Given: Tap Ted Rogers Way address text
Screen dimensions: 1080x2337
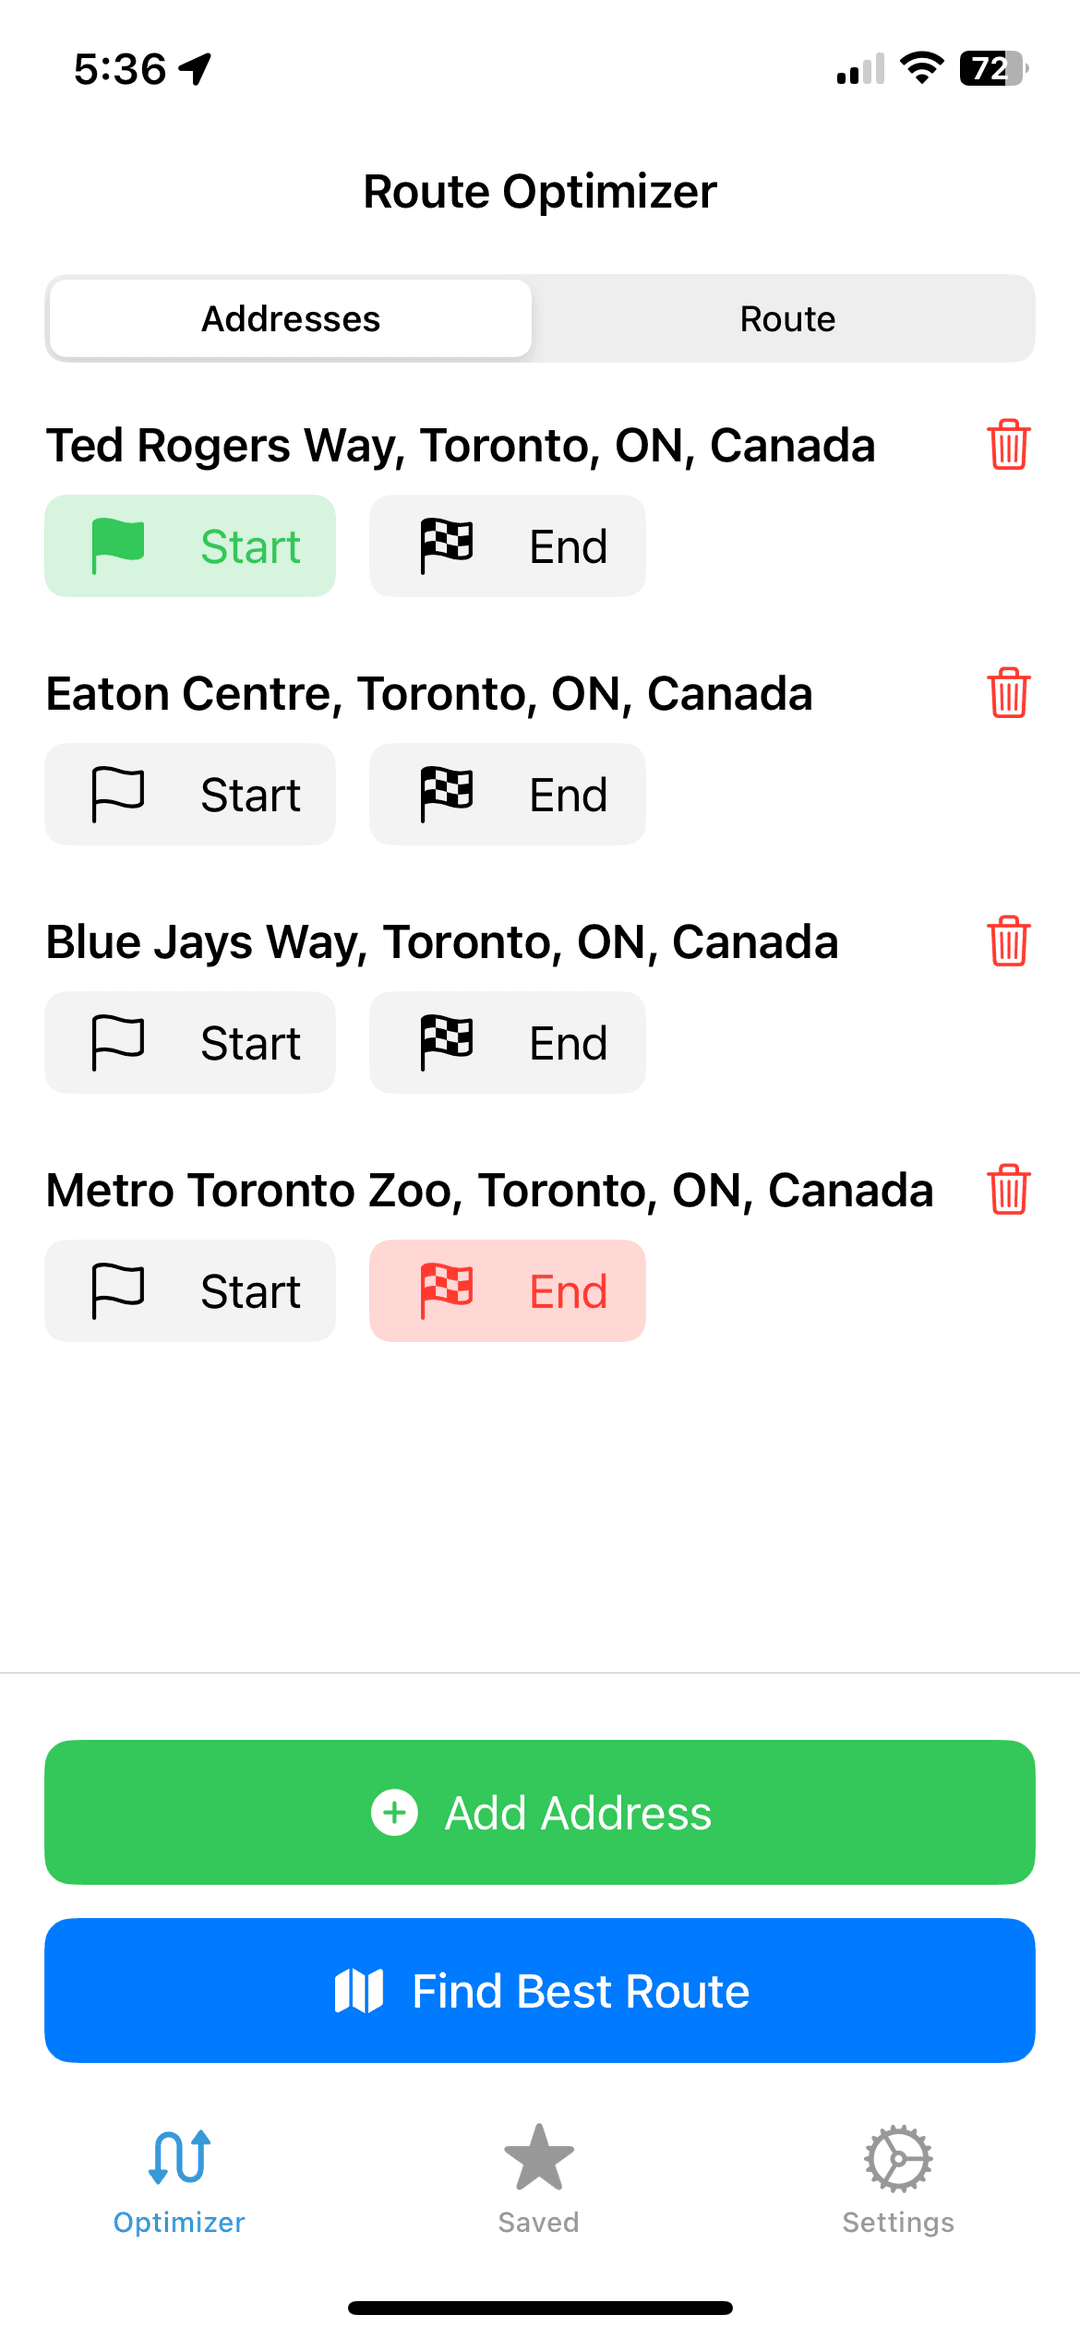Looking at the screenshot, I should [x=460, y=446].
